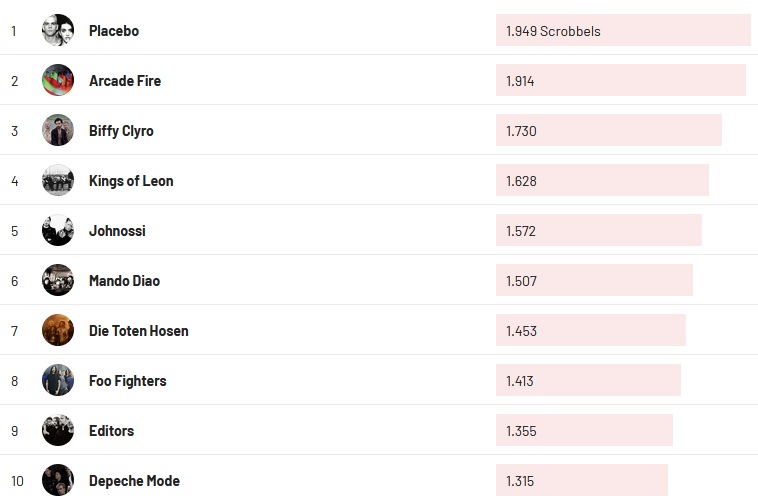The image size is (758, 504).
Task: Select Kings of Leon's avatar picture
Action: coord(58,180)
